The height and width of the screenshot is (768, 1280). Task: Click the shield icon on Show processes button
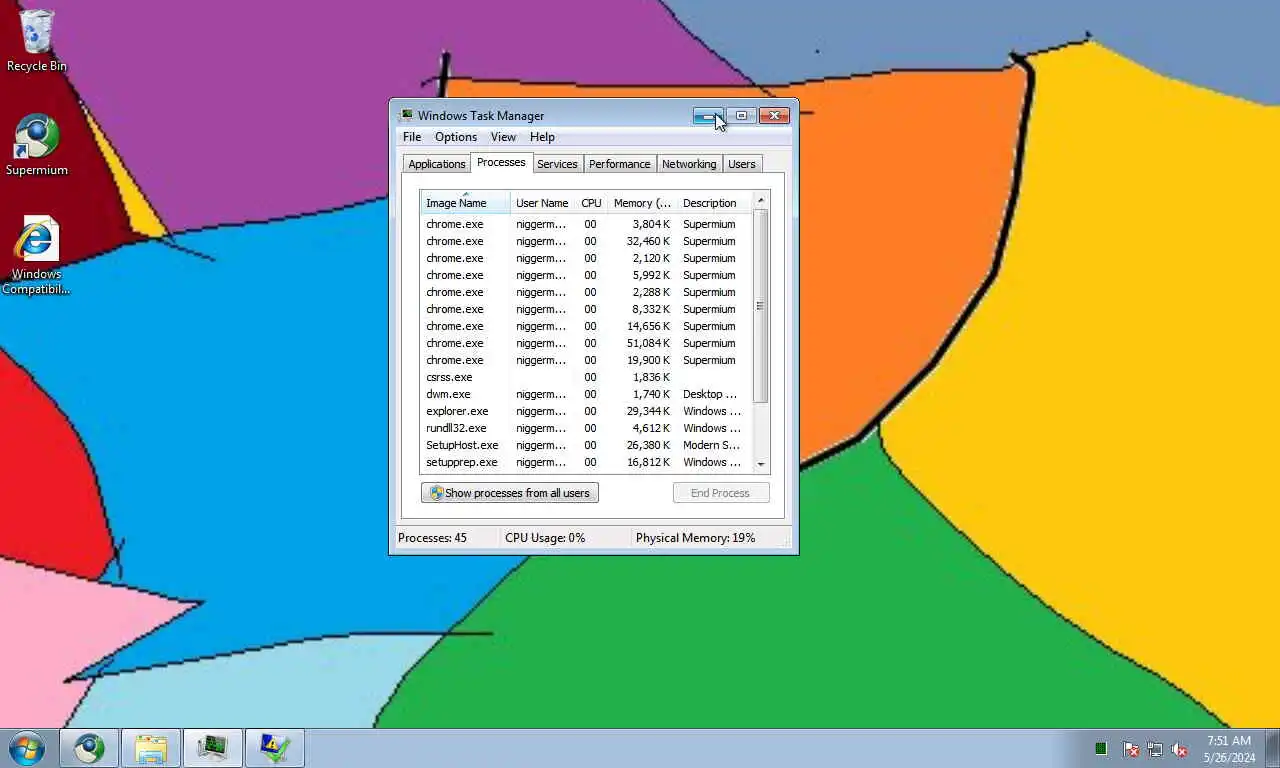pos(435,493)
